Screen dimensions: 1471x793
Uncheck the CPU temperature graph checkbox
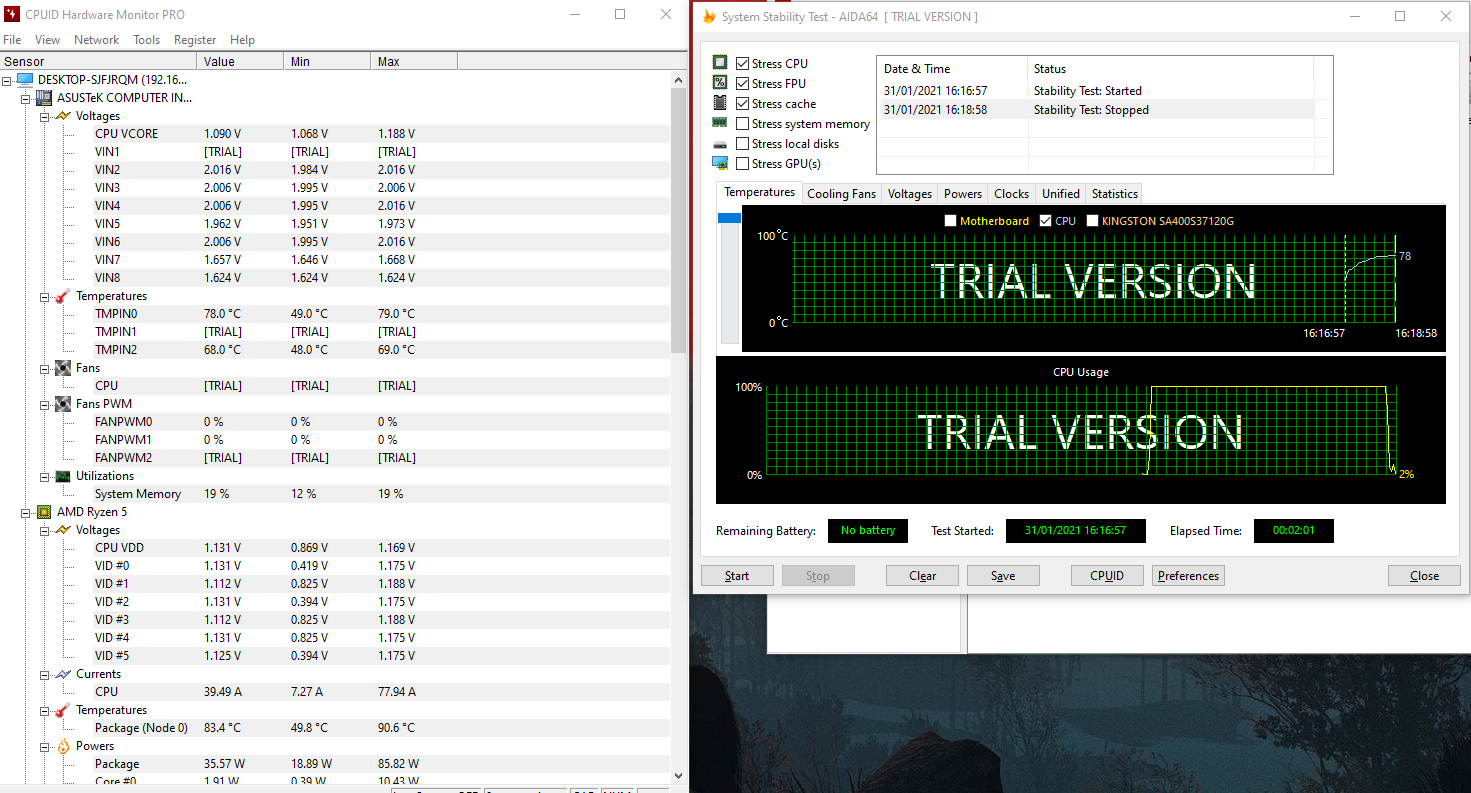point(1045,221)
